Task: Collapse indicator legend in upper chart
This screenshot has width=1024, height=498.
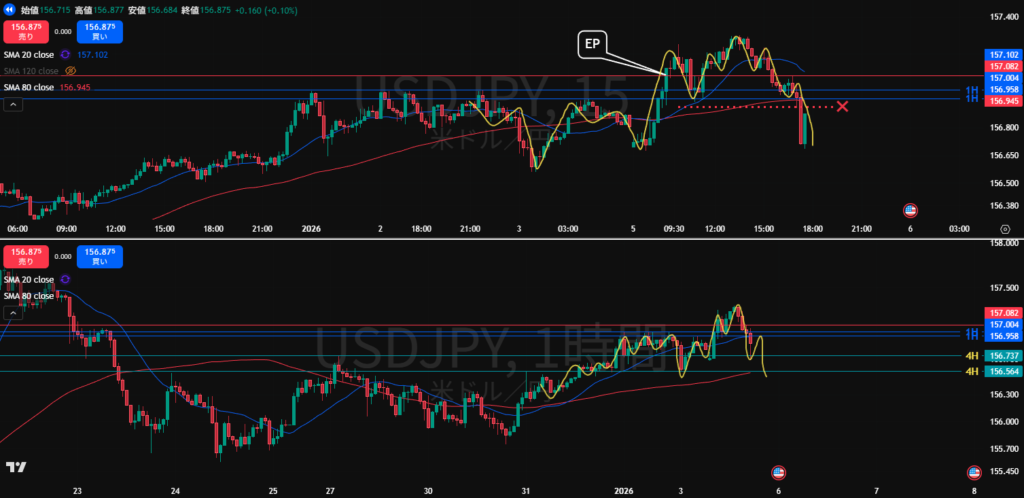Action: [11, 103]
